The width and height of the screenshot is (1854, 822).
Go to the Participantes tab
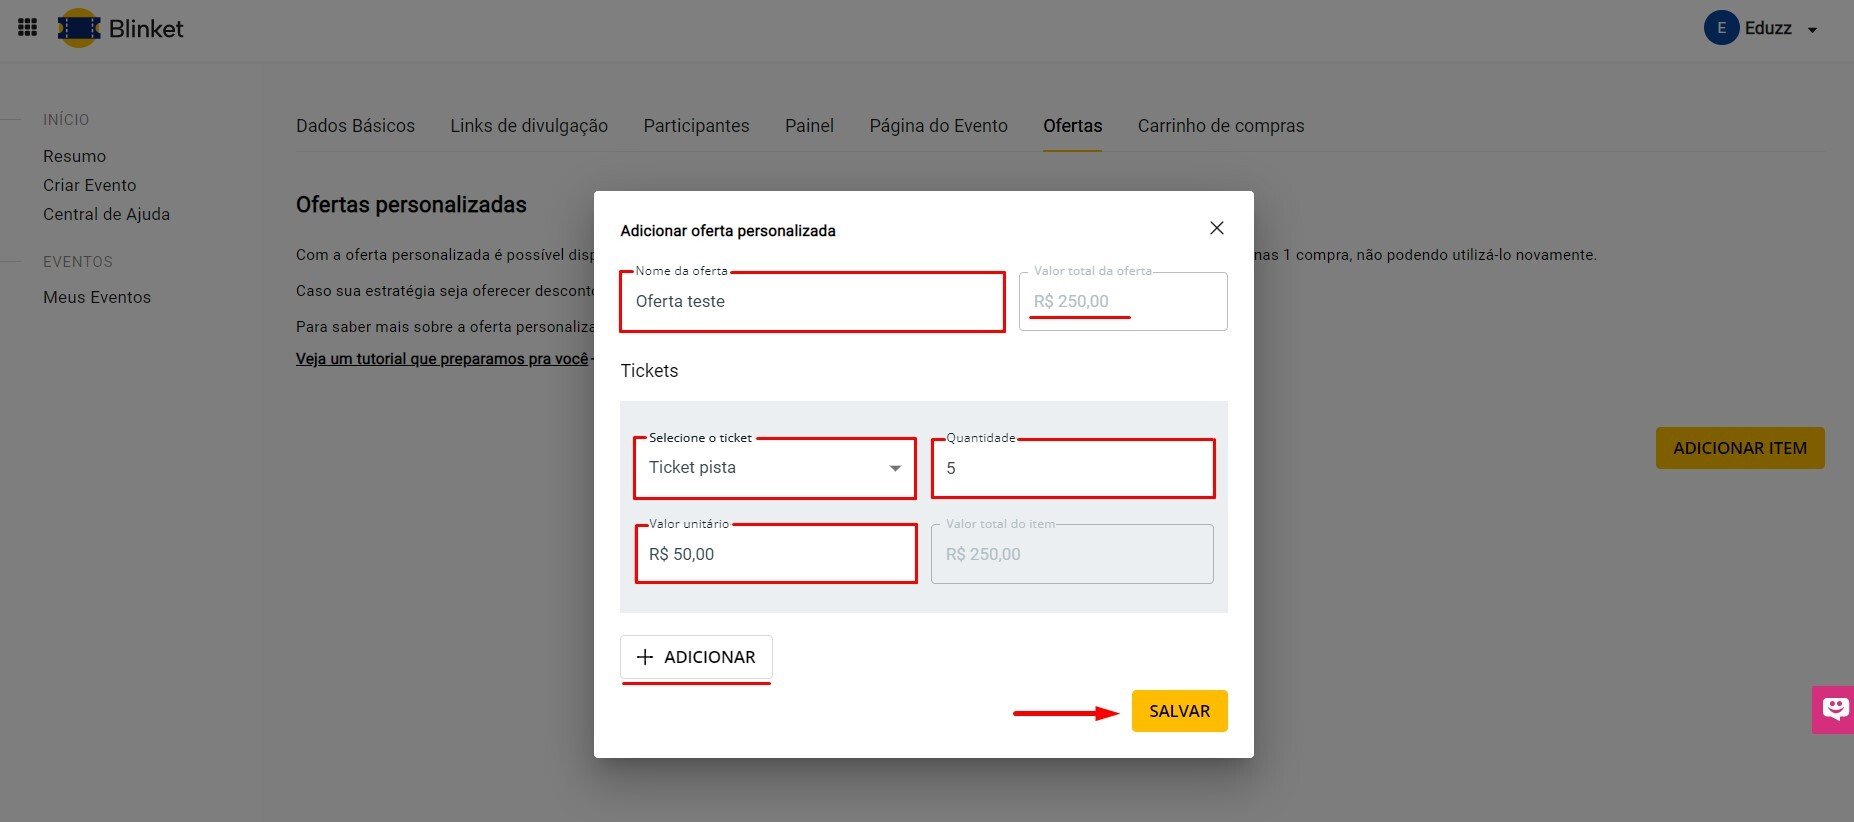[x=696, y=126]
